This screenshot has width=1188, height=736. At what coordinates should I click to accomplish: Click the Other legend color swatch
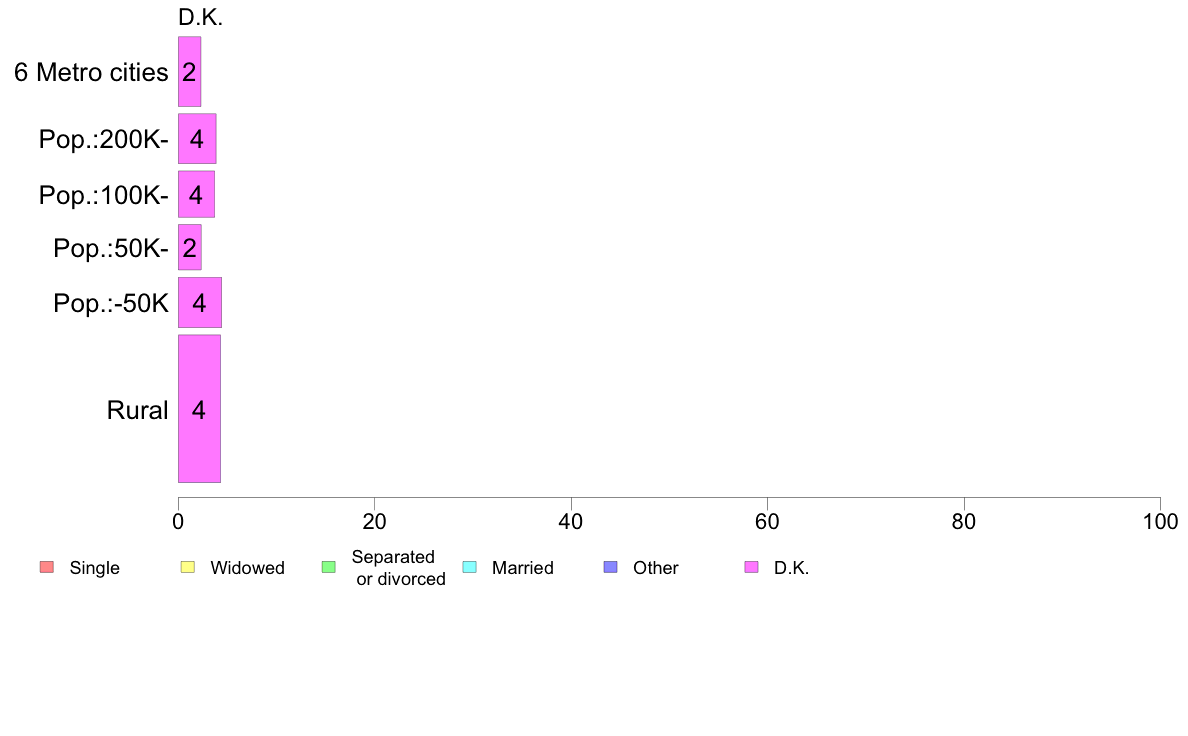tap(611, 568)
